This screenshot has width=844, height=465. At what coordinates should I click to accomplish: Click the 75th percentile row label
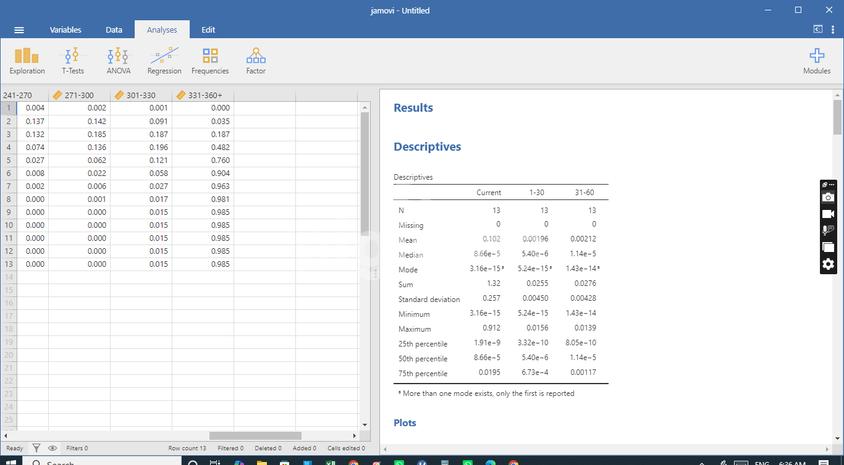423,374
